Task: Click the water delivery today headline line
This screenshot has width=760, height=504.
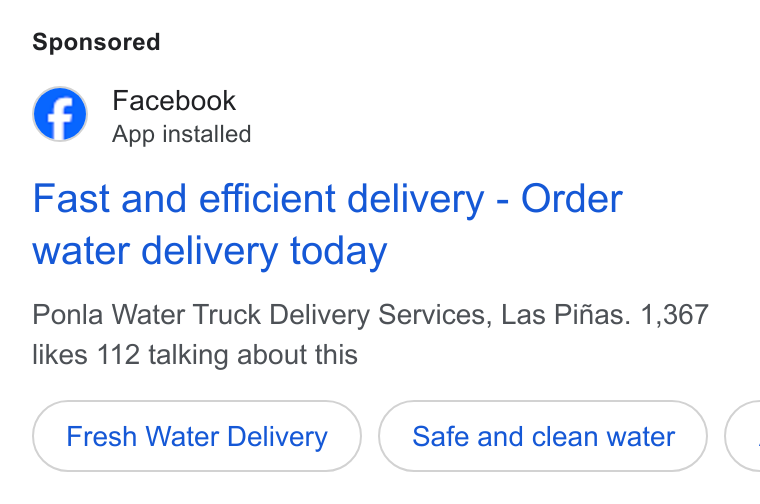Action: tap(210, 251)
